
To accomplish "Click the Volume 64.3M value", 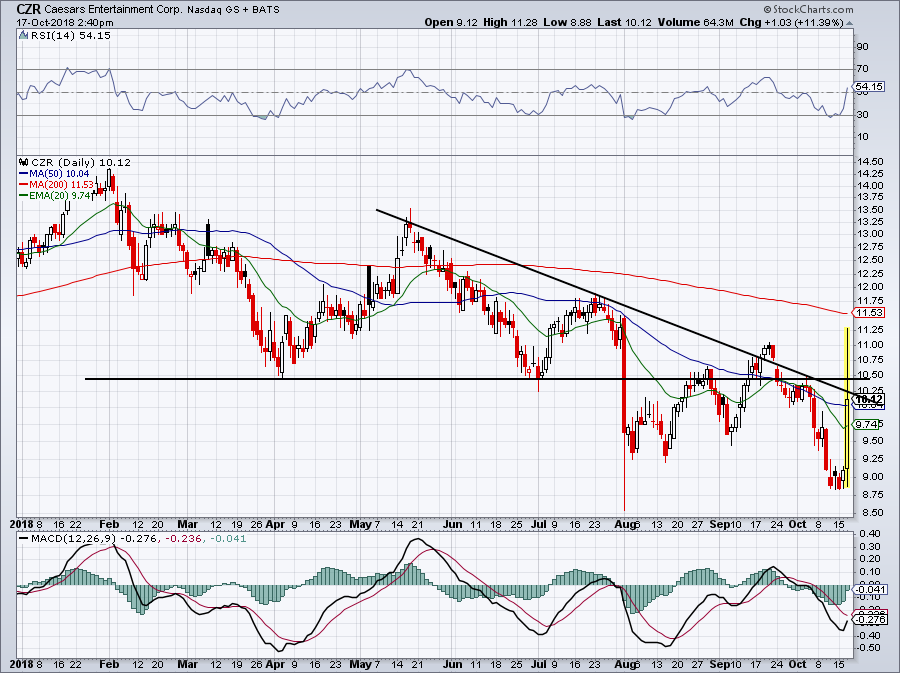I will (x=696, y=22).
